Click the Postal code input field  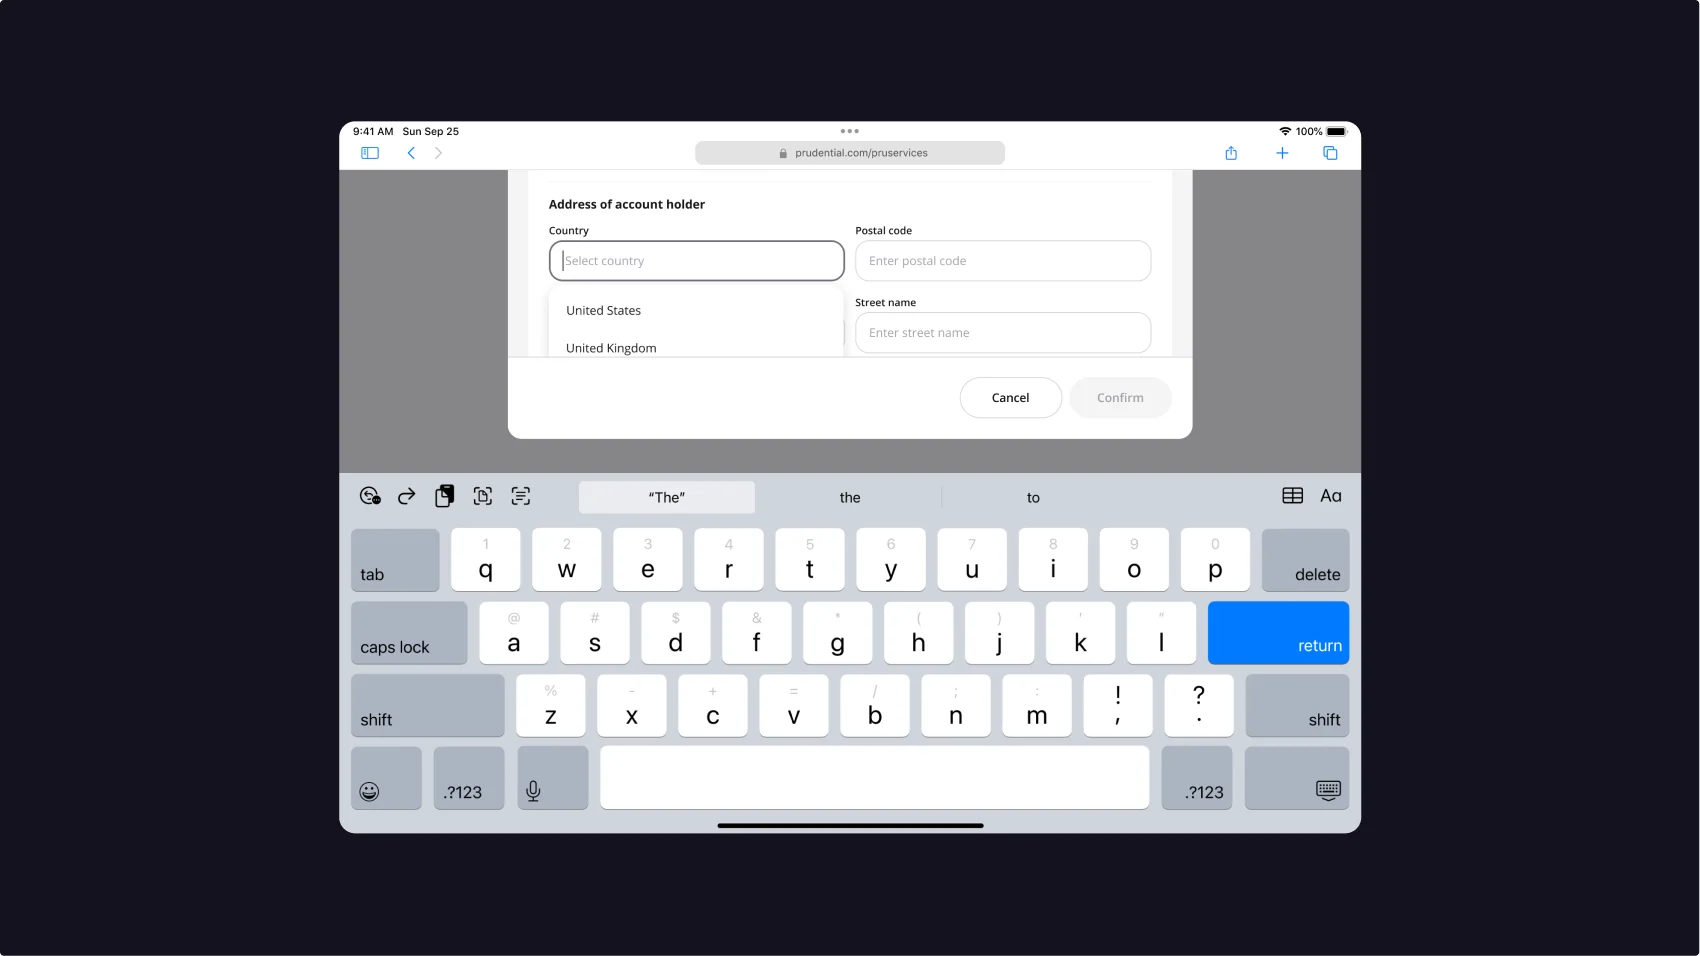[x=1003, y=261]
